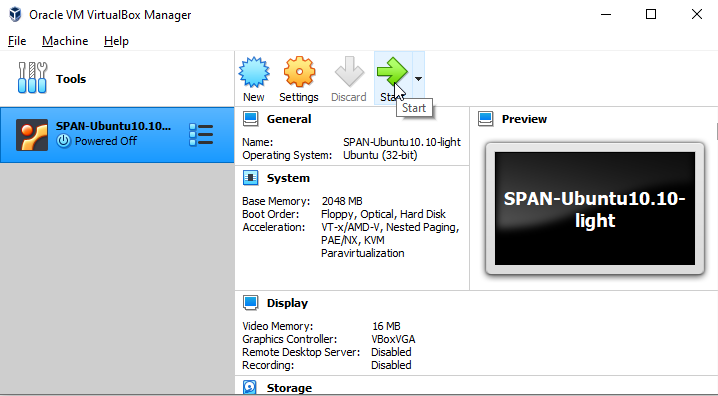Open the Machine menu
718x396 pixels.
point(65,41)
